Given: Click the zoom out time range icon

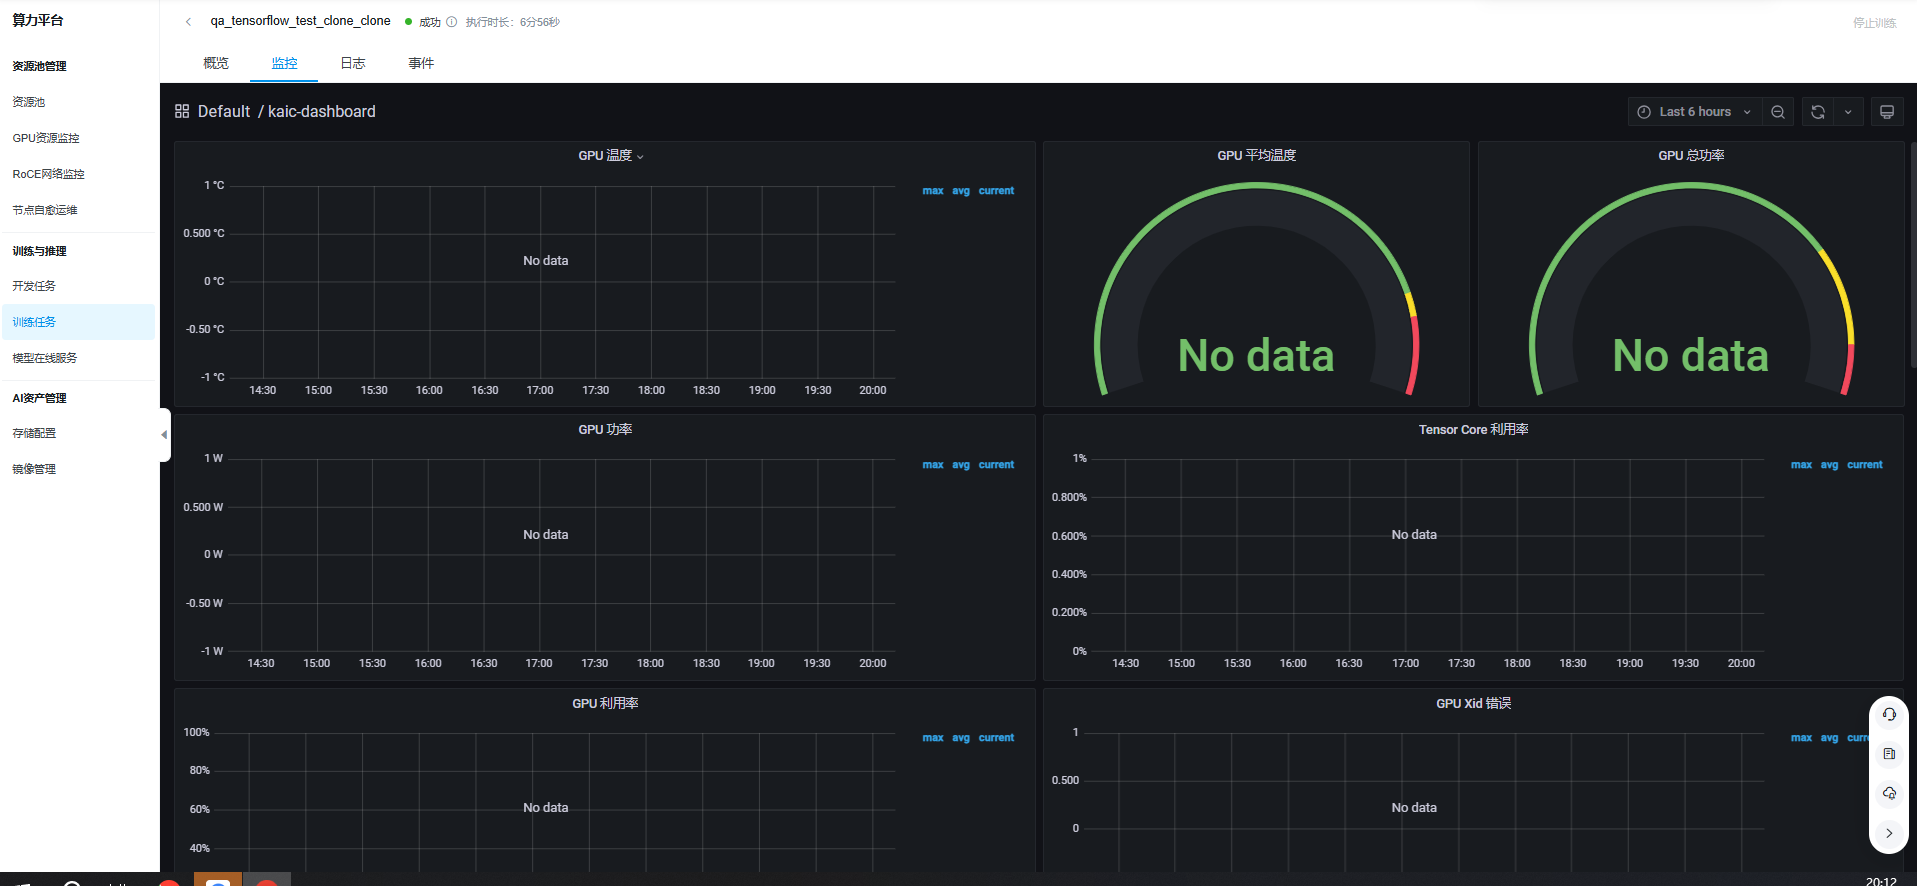Looking at the screenshot, I should (1777, 112).
